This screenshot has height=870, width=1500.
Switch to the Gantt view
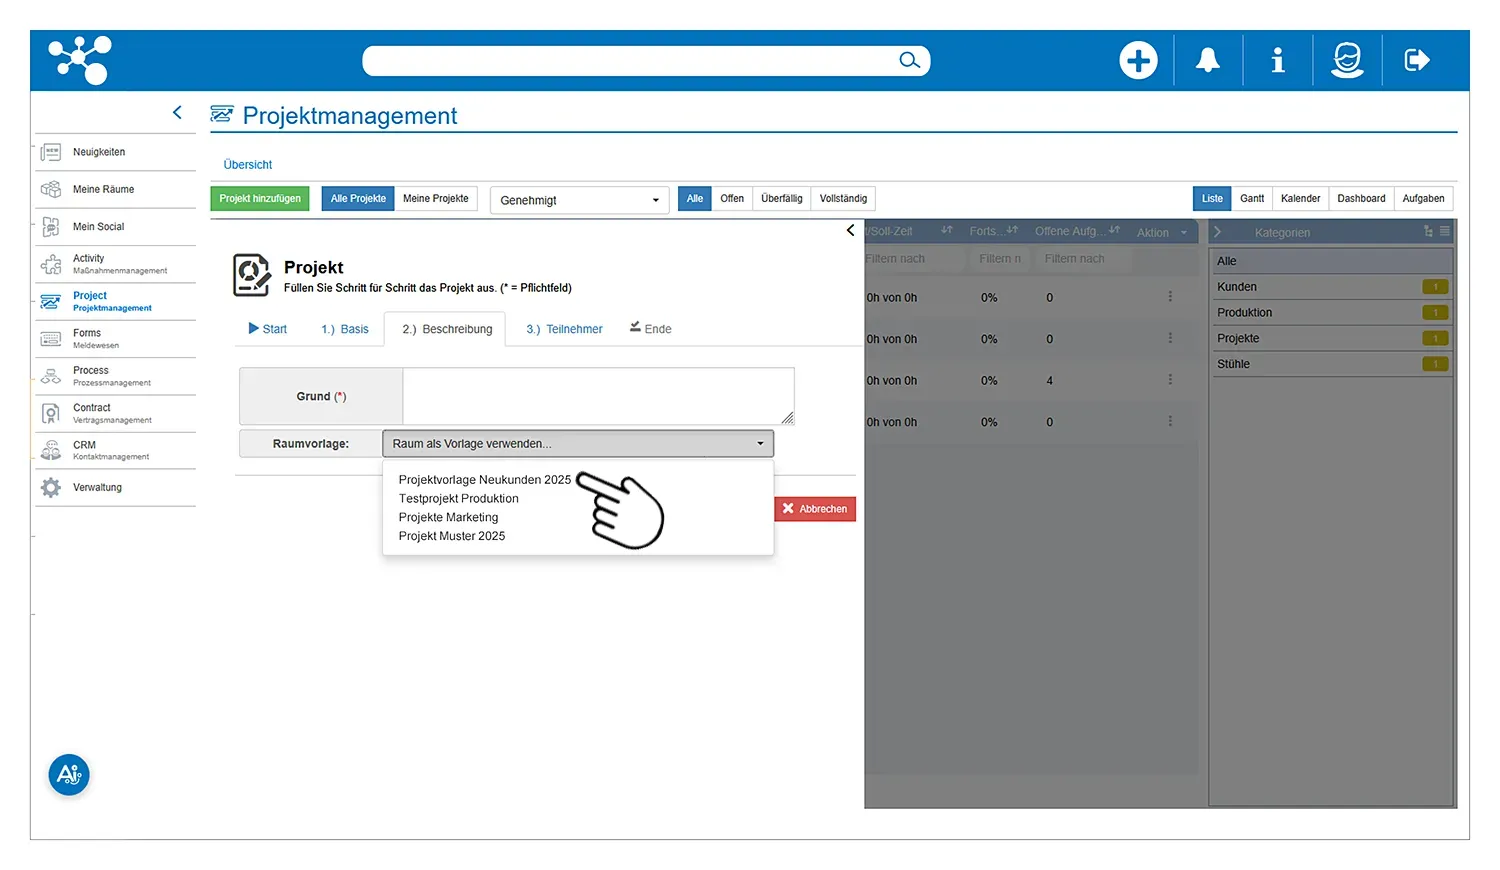1251,199
